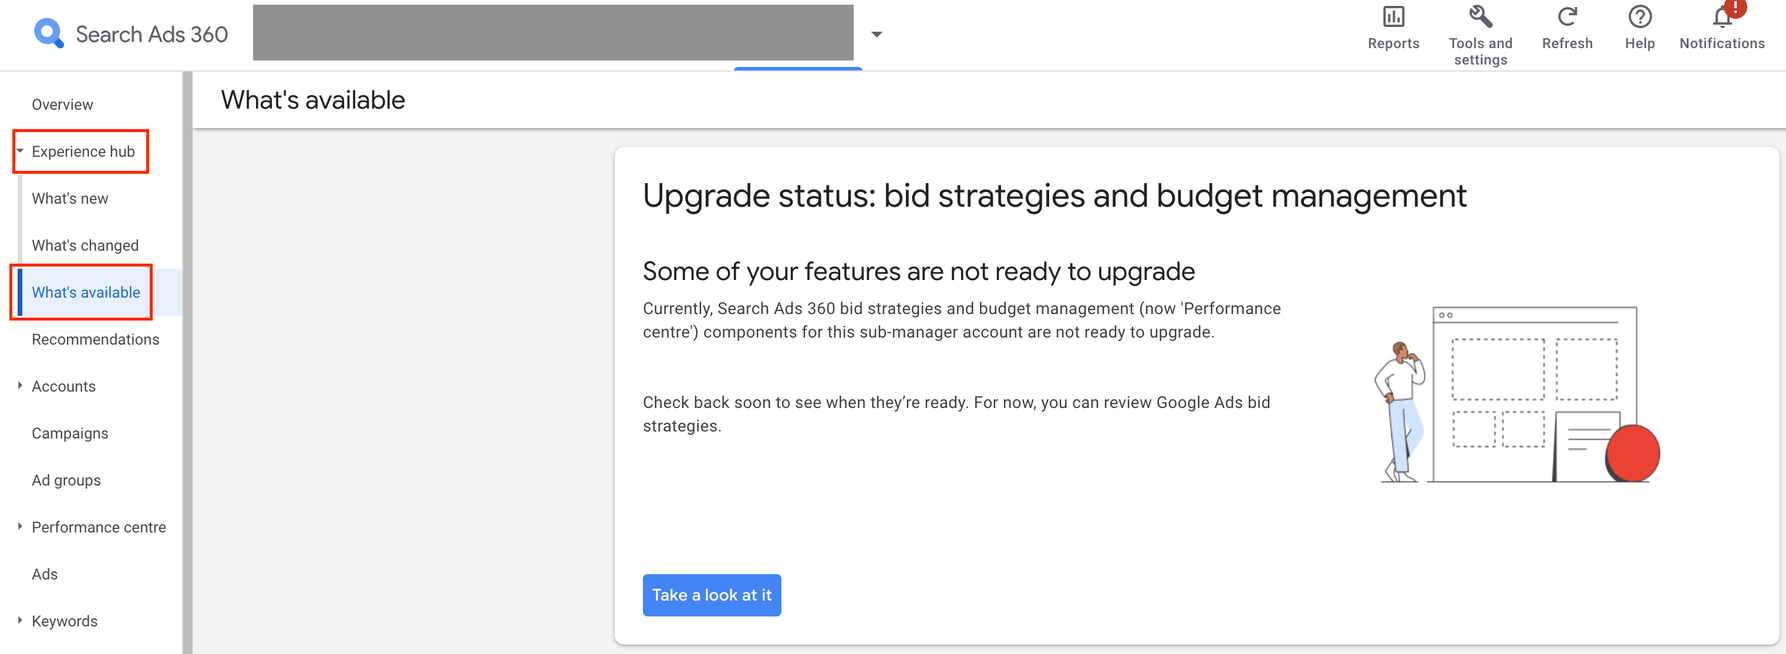Open the Reports chart icon

click(1393, 17)
